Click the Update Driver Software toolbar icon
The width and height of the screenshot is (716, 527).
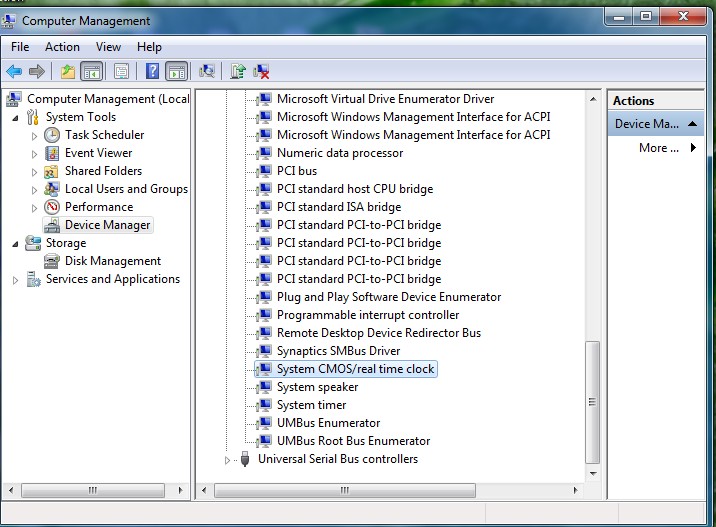(237, 71)
